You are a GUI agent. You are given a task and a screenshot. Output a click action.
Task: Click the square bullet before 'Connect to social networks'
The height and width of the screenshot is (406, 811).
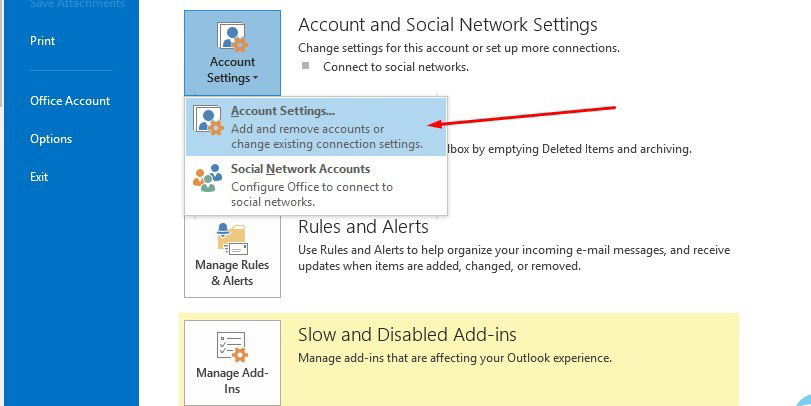click(x=305, y=67)
